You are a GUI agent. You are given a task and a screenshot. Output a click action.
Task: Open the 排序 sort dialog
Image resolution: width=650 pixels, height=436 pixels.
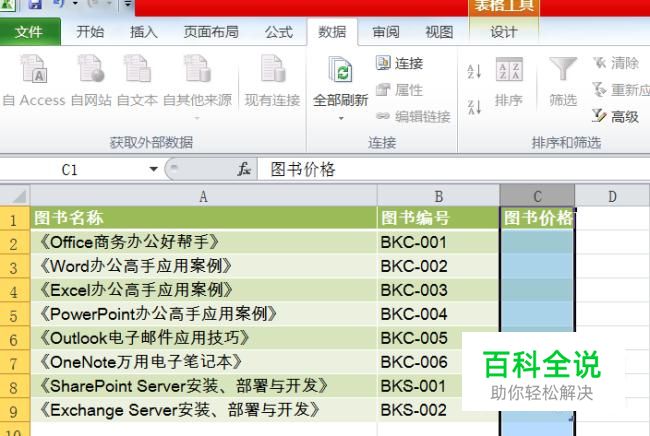[x=509, y=82]
